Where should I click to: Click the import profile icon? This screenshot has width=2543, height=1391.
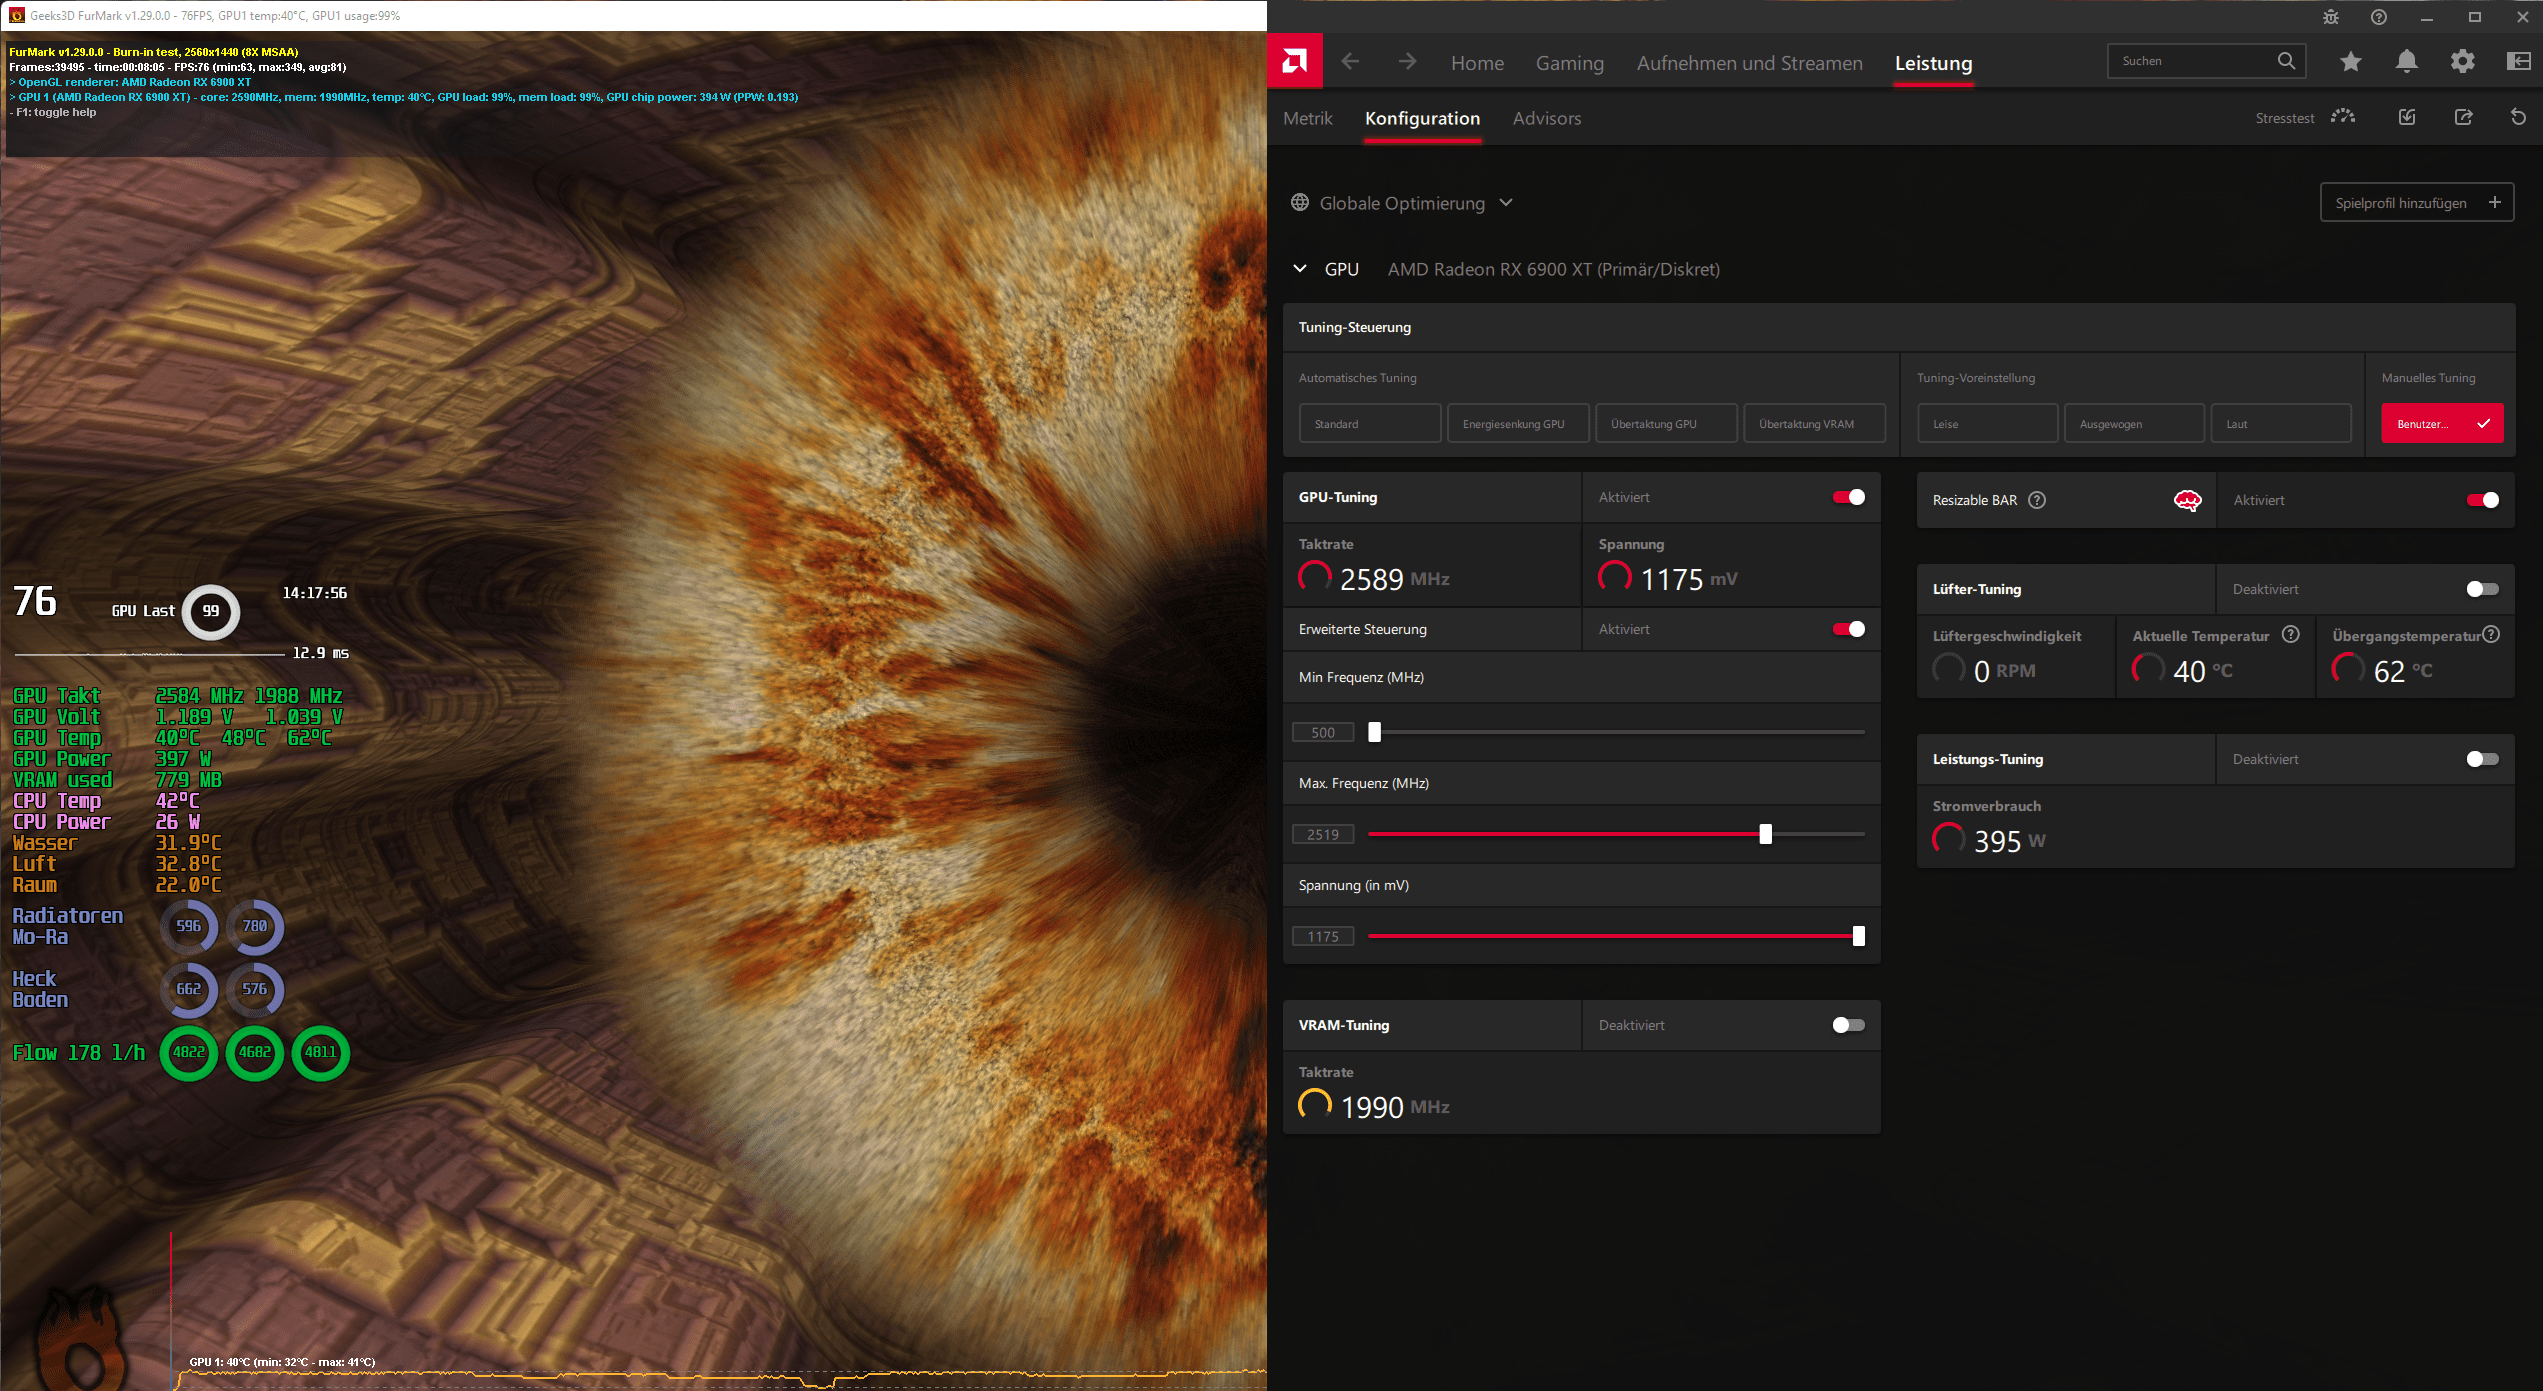pos(2407,117)
